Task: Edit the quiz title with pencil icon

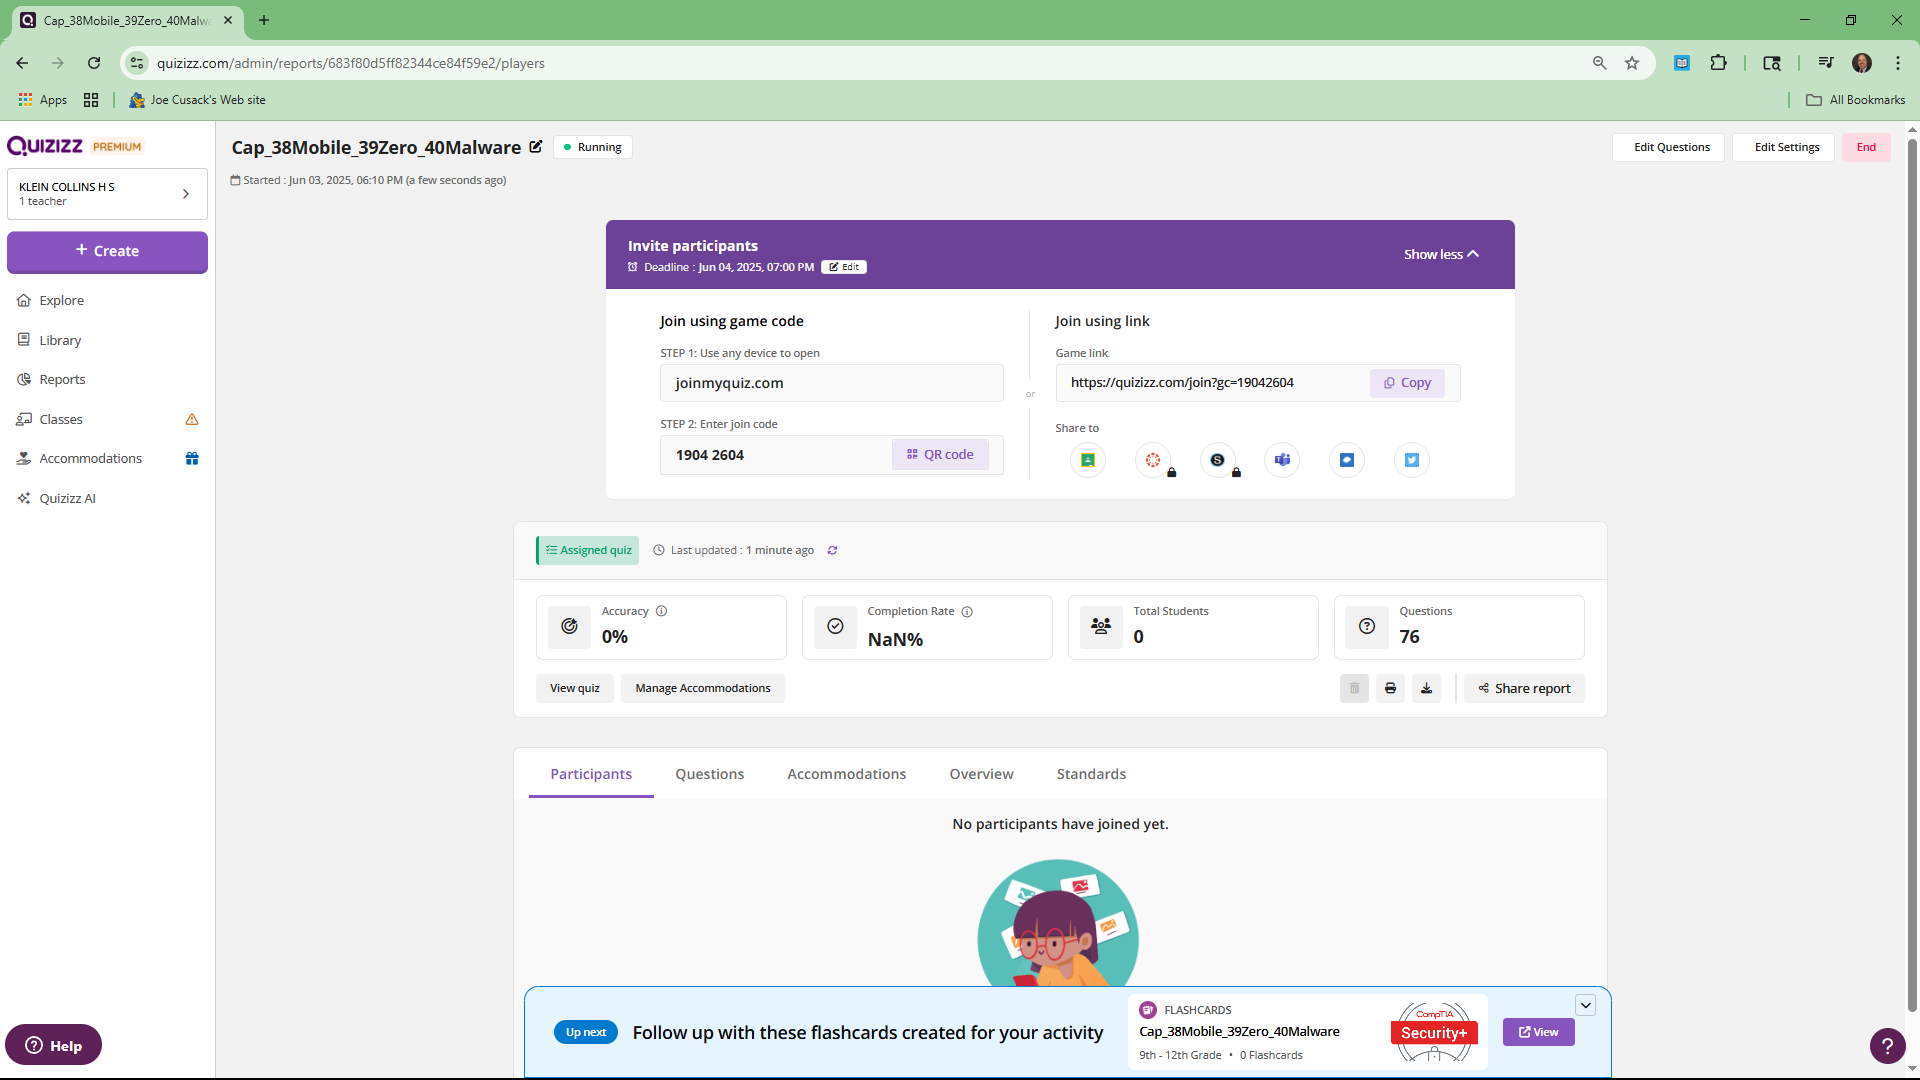Action: pyautogui.click(x=536, y=147)
